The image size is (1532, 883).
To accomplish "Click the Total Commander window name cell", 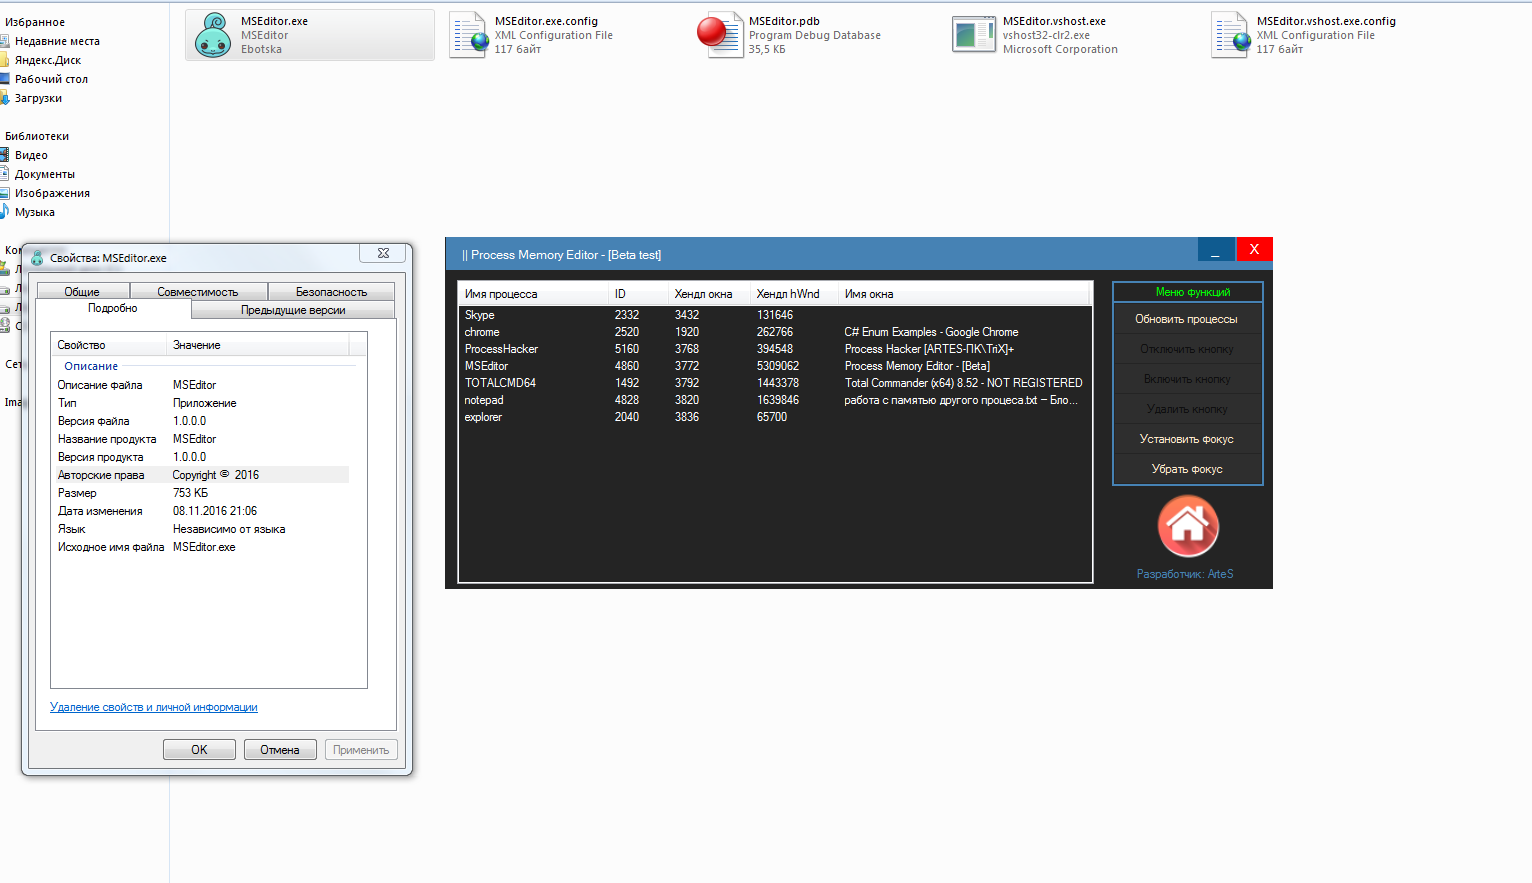I will click(x=963, y=383).
